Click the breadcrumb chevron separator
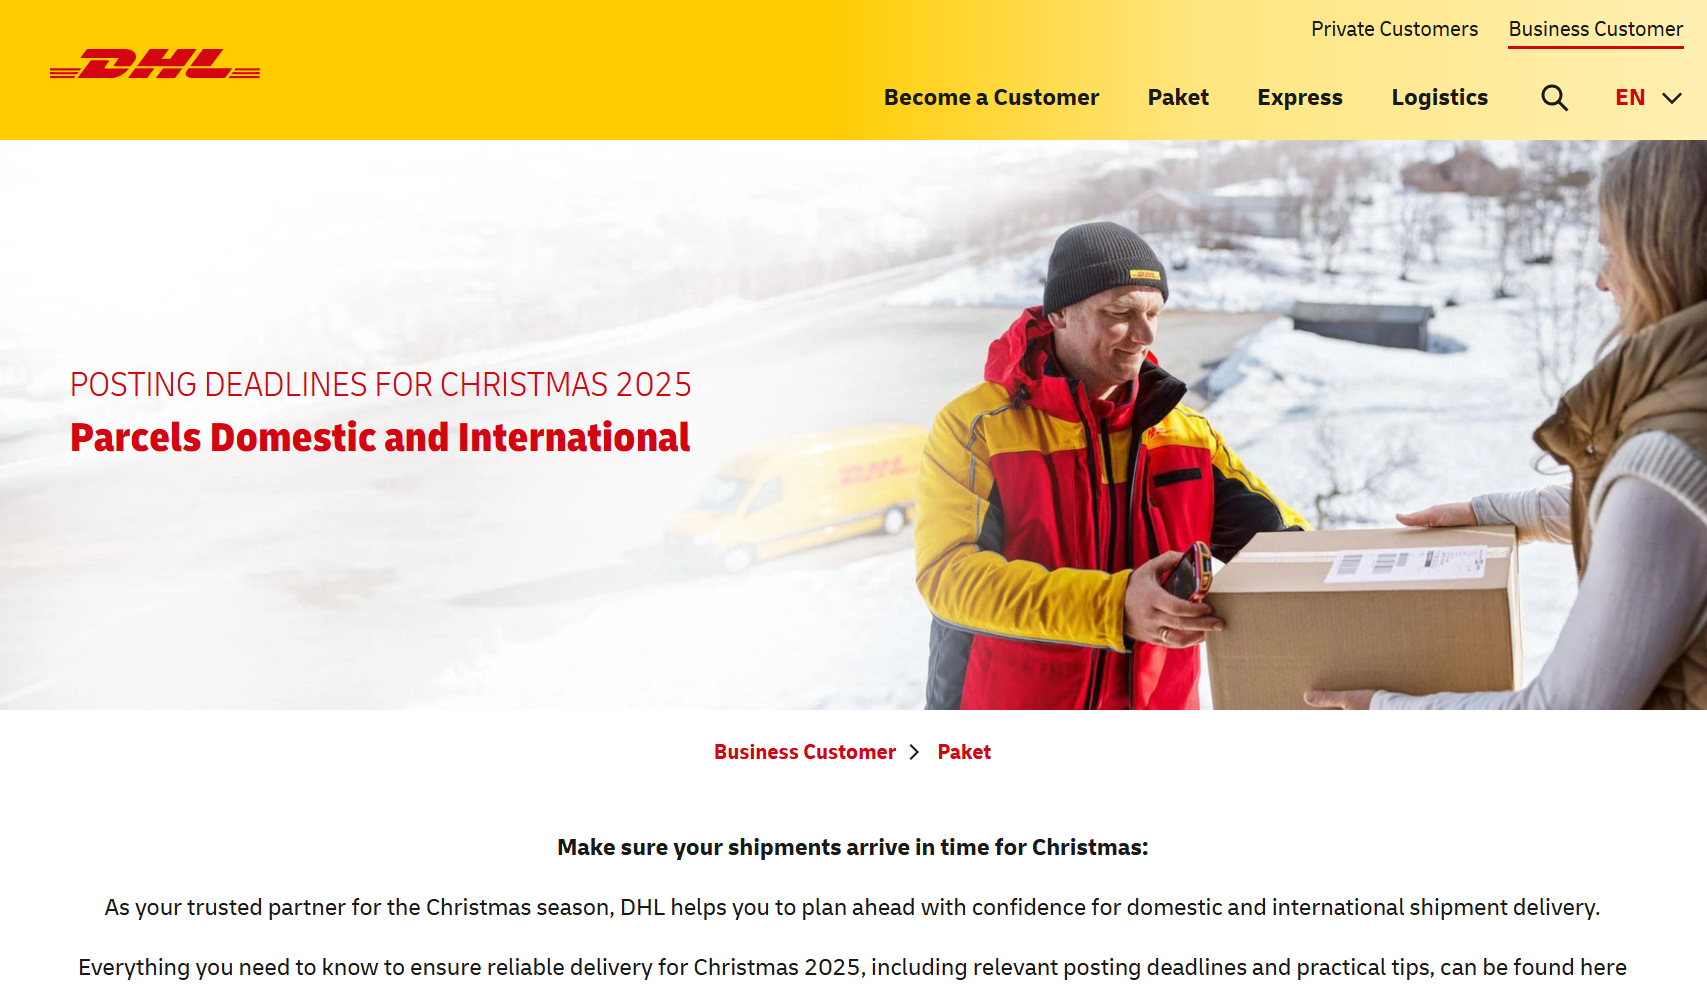 pyautogui.click(x=914, y=752)
